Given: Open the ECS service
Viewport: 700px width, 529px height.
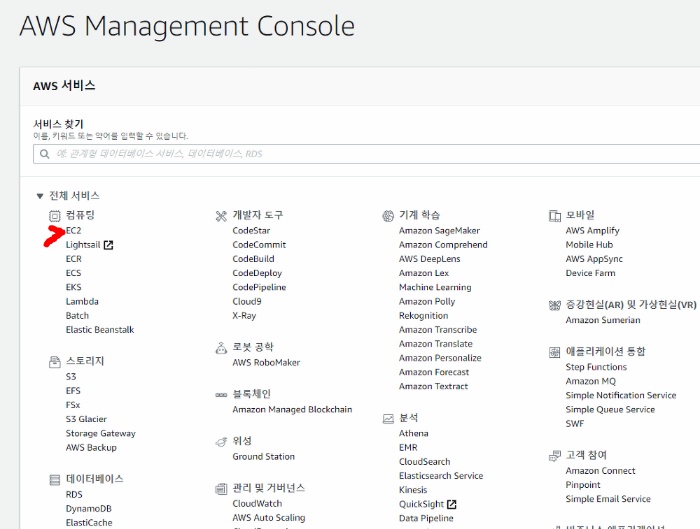Looking at the screenshot, I should pos(74,273).
